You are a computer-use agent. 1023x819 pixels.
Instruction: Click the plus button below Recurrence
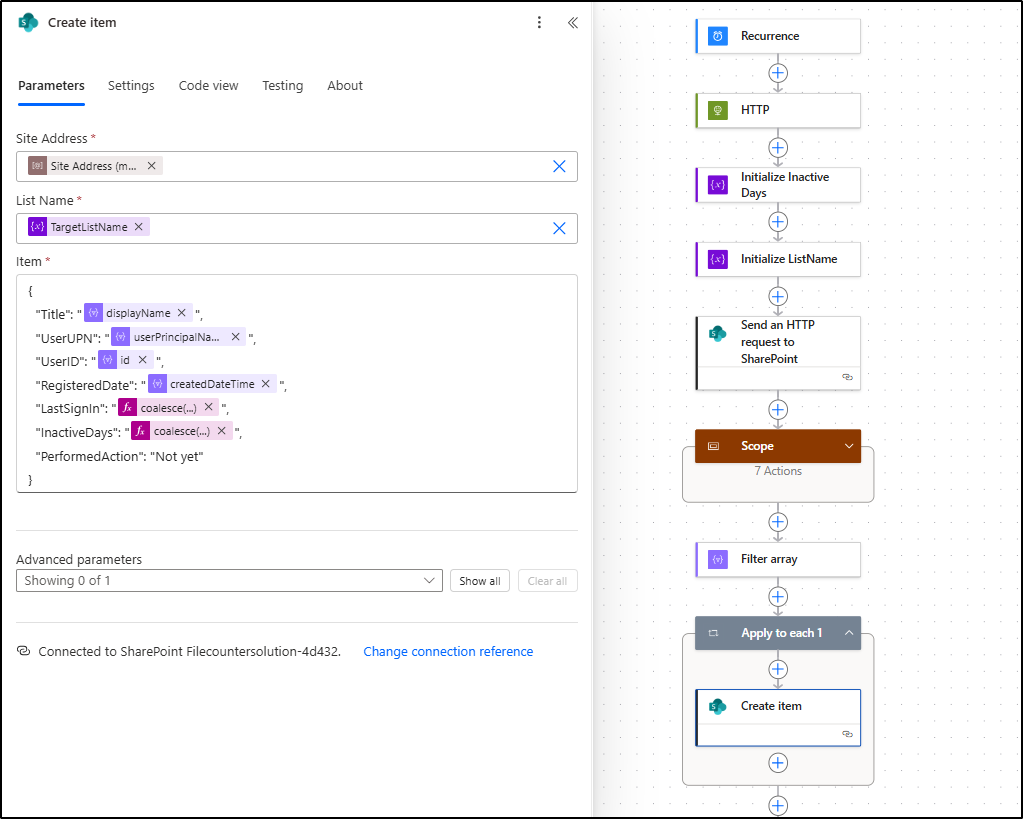(x=777, y=72)
